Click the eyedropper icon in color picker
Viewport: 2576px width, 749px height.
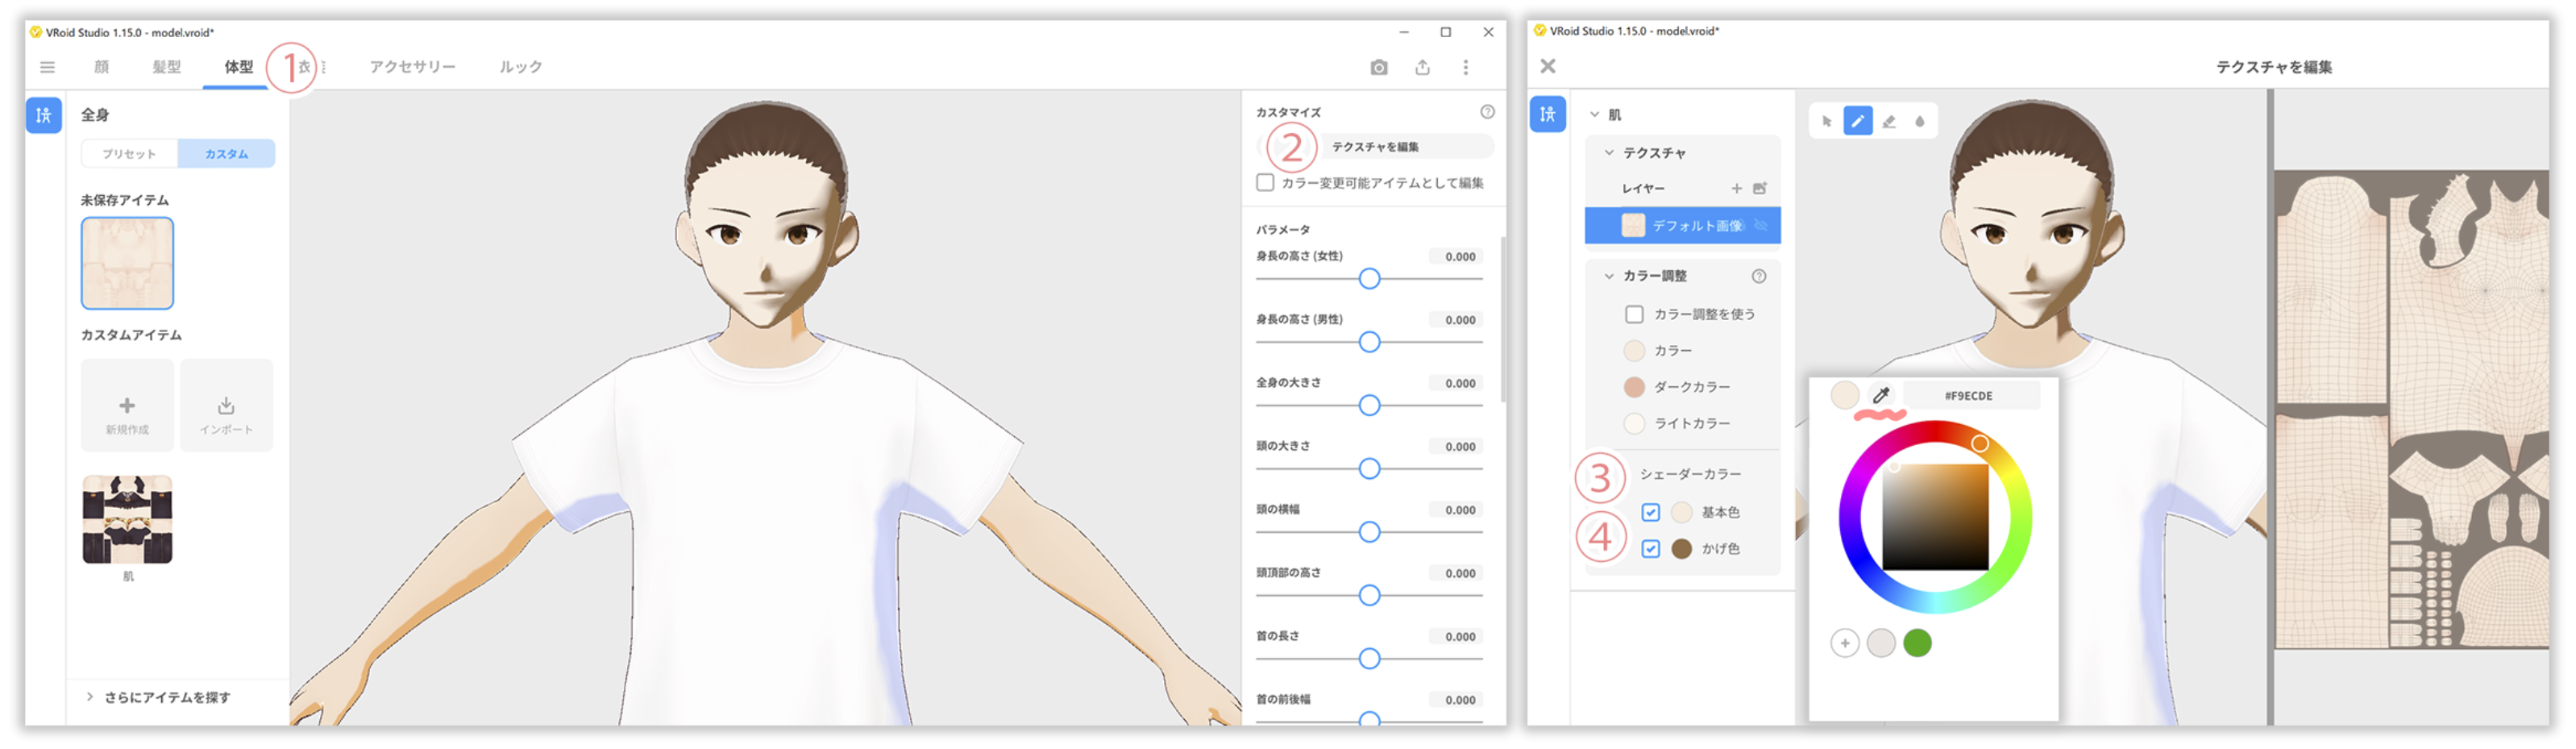[1880, 395]
